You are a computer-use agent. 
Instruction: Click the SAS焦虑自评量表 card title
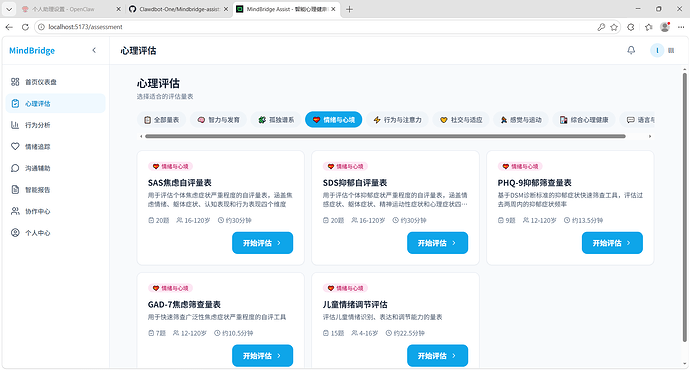(x=180, y=183)
